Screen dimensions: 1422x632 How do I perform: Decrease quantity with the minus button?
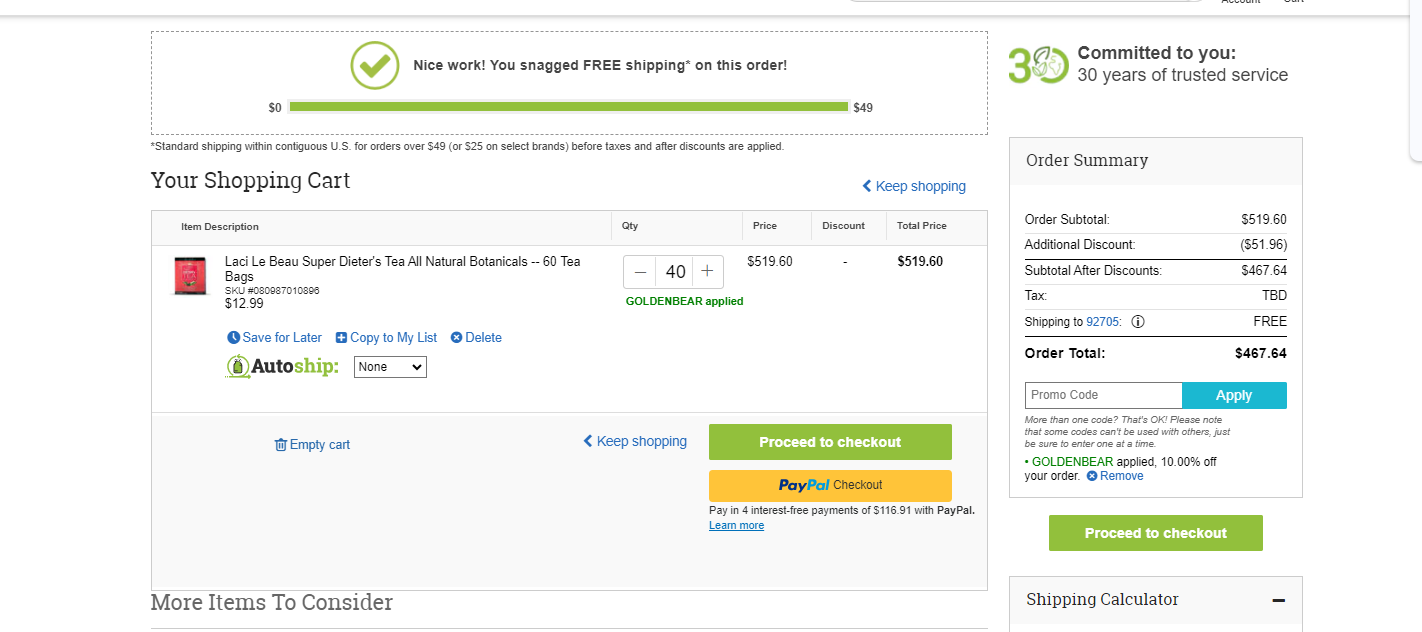coord(641,272)
